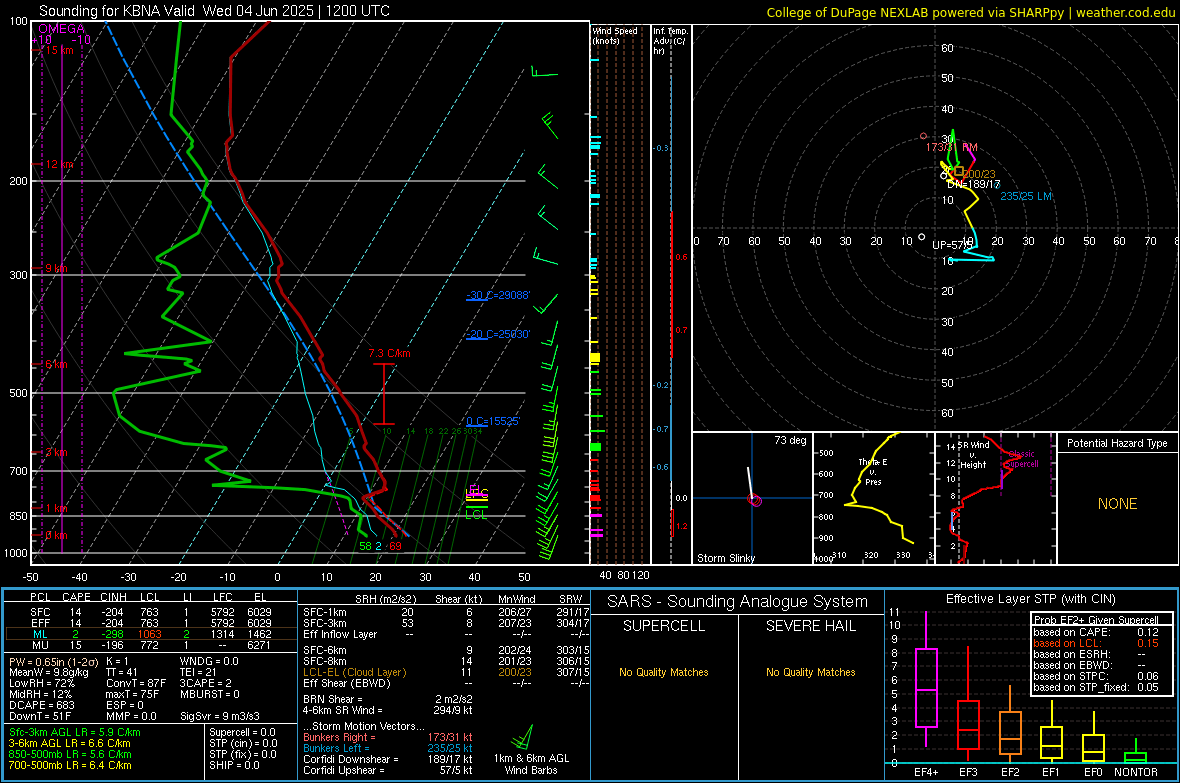
Task: Click the 'Wind Speed (knots)' panel header
Action: click(x=615, y=35)
